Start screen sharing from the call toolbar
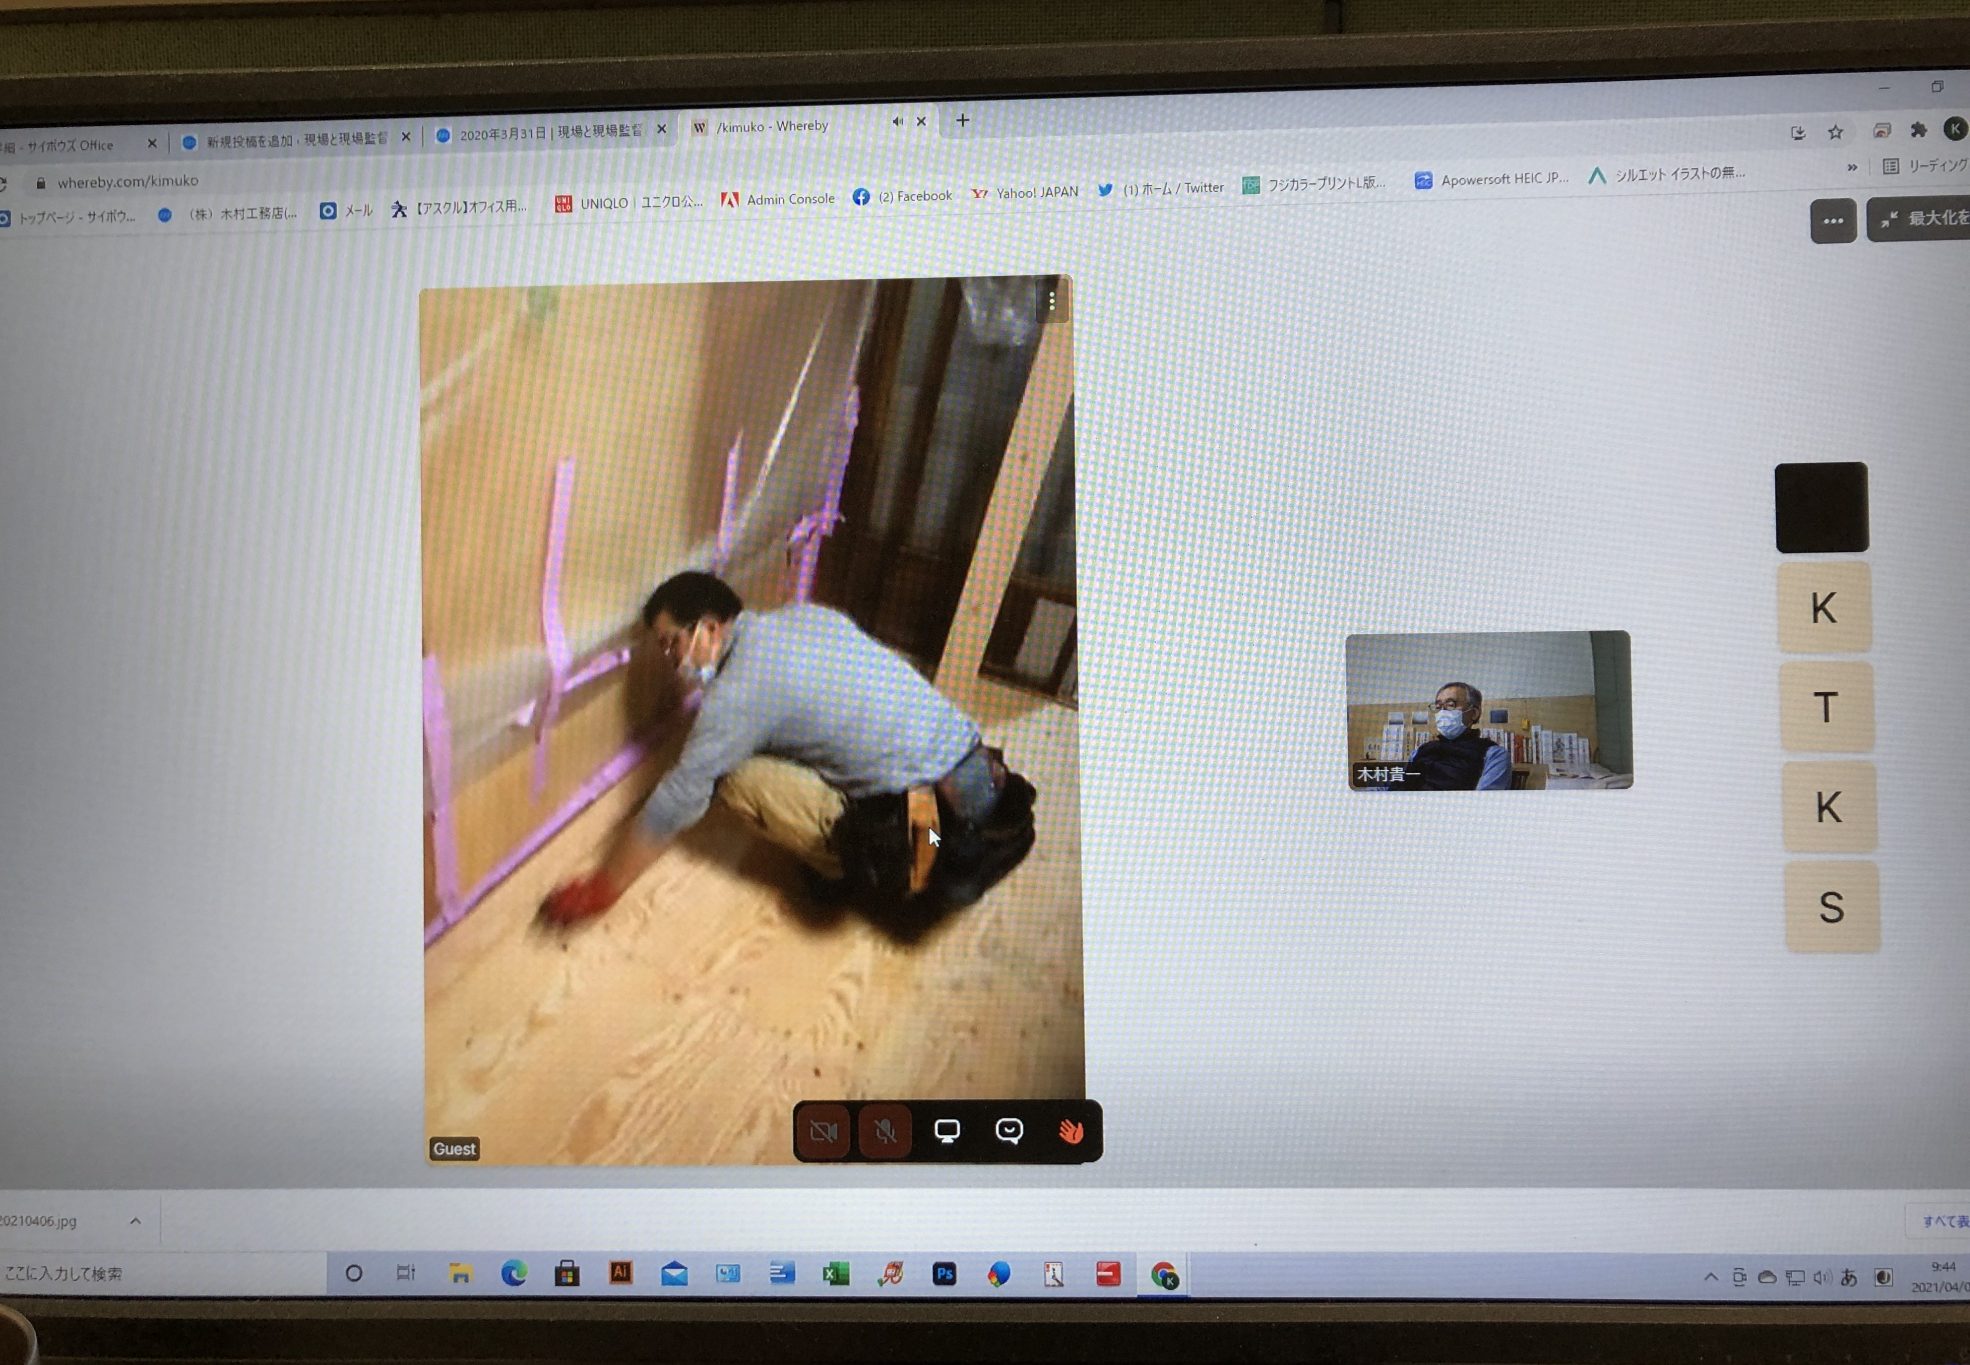The height and width of the screenshot is (1365, 1970). point(946,1131)
